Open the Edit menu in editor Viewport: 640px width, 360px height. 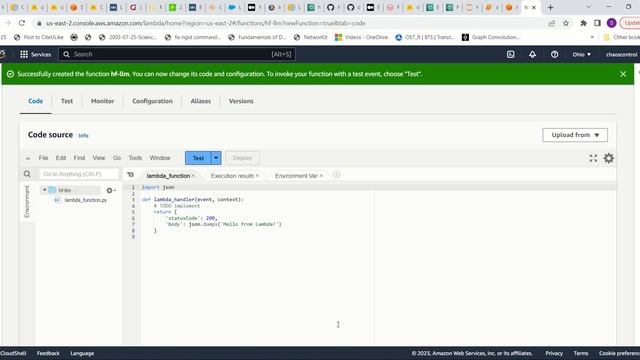pyautogui.click(x=61, y=158)
